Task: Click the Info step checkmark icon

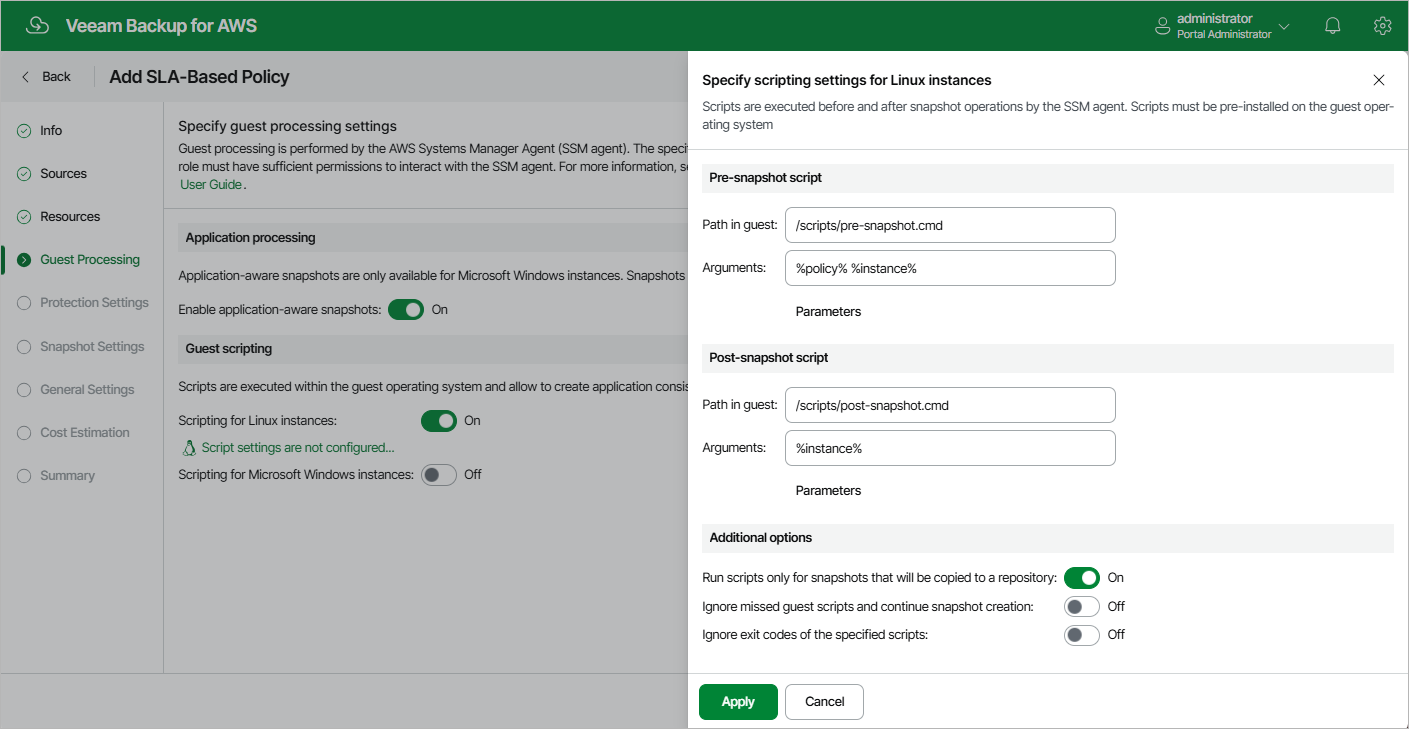Action: 24,131
